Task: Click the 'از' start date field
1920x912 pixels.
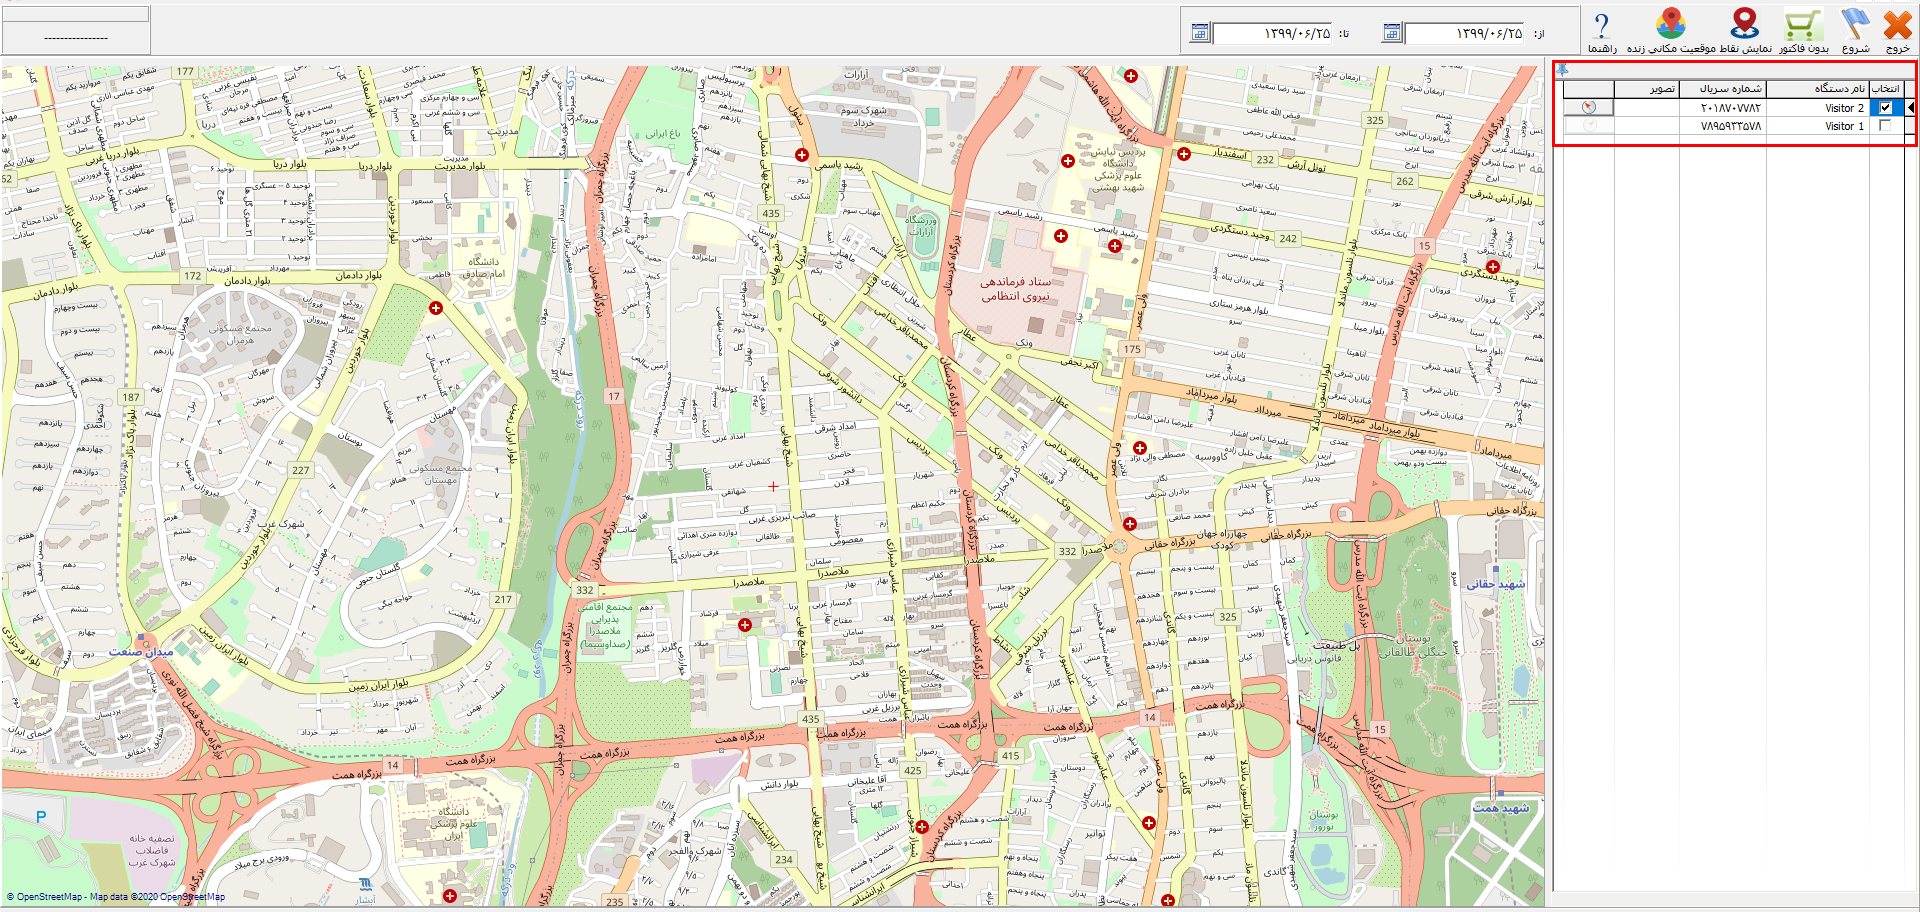Action: 1464,34
